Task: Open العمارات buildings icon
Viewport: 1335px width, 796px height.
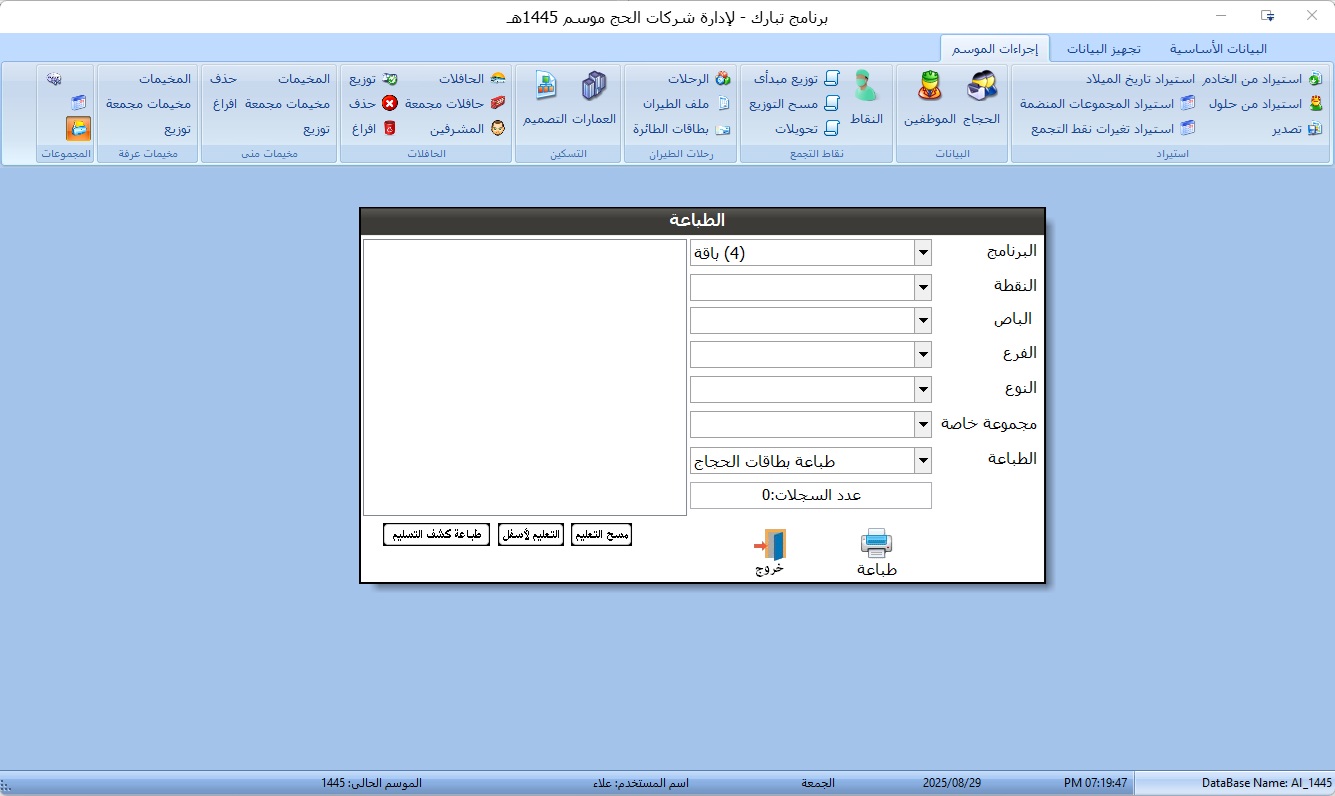Action: [x=594, y=90]
